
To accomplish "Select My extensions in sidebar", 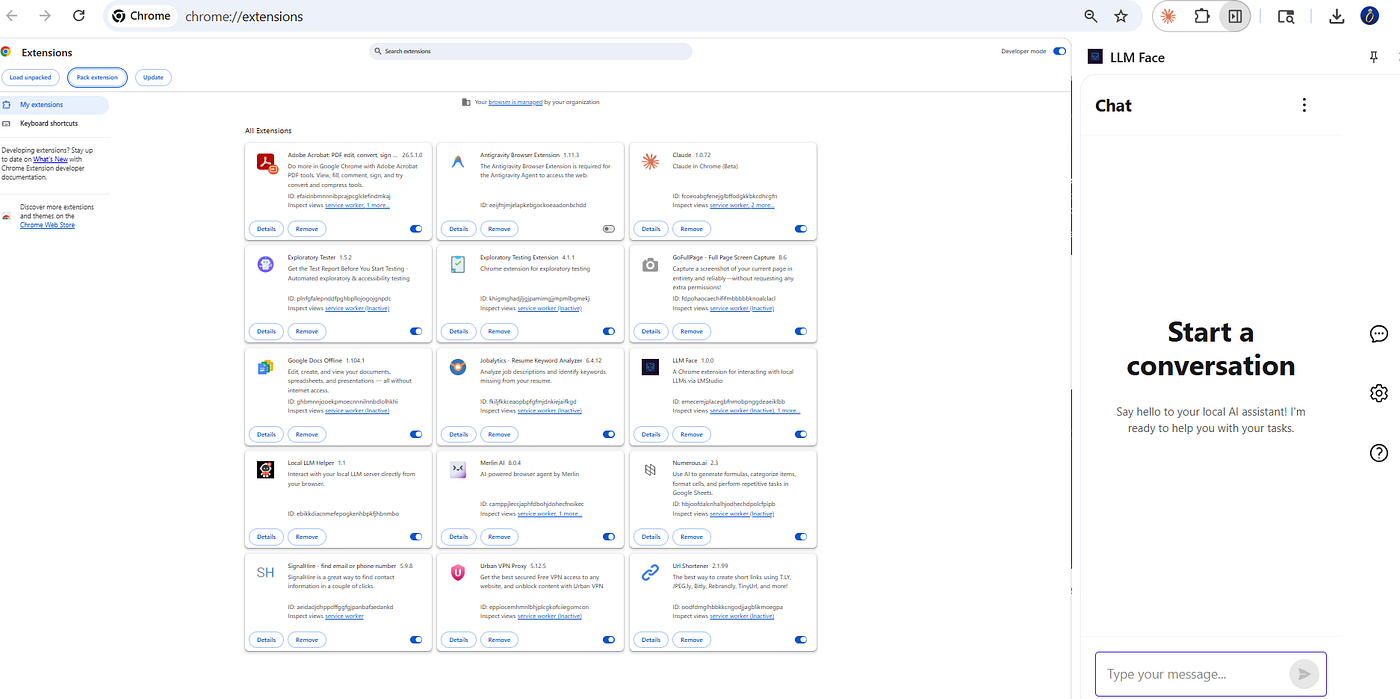I will (54, 105).
